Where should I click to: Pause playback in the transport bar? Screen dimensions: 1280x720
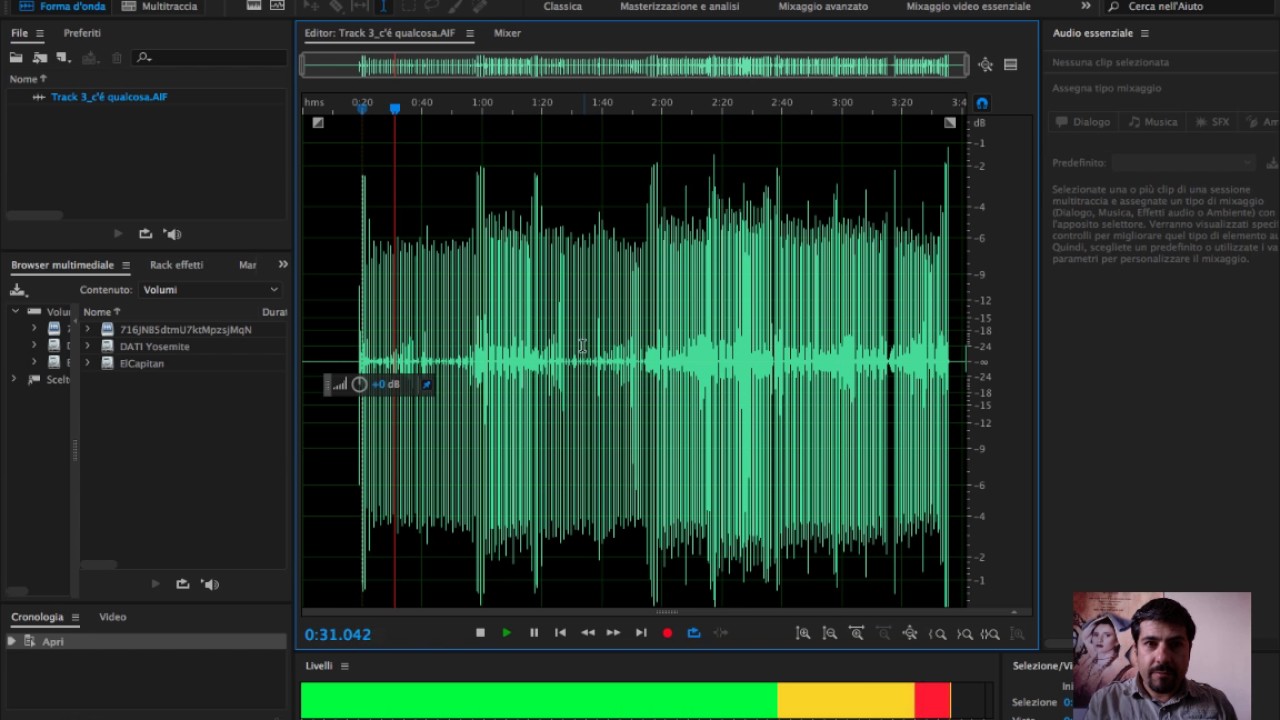coord(534,633)
